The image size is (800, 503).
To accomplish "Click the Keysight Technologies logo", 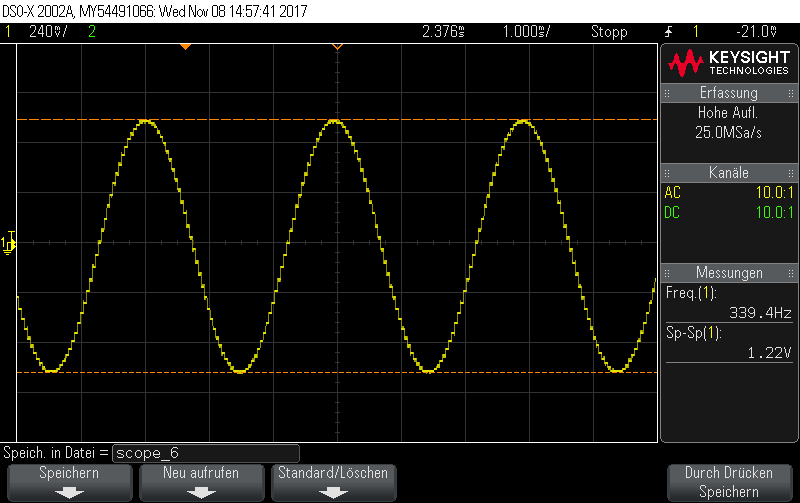I will pos(729,63).
